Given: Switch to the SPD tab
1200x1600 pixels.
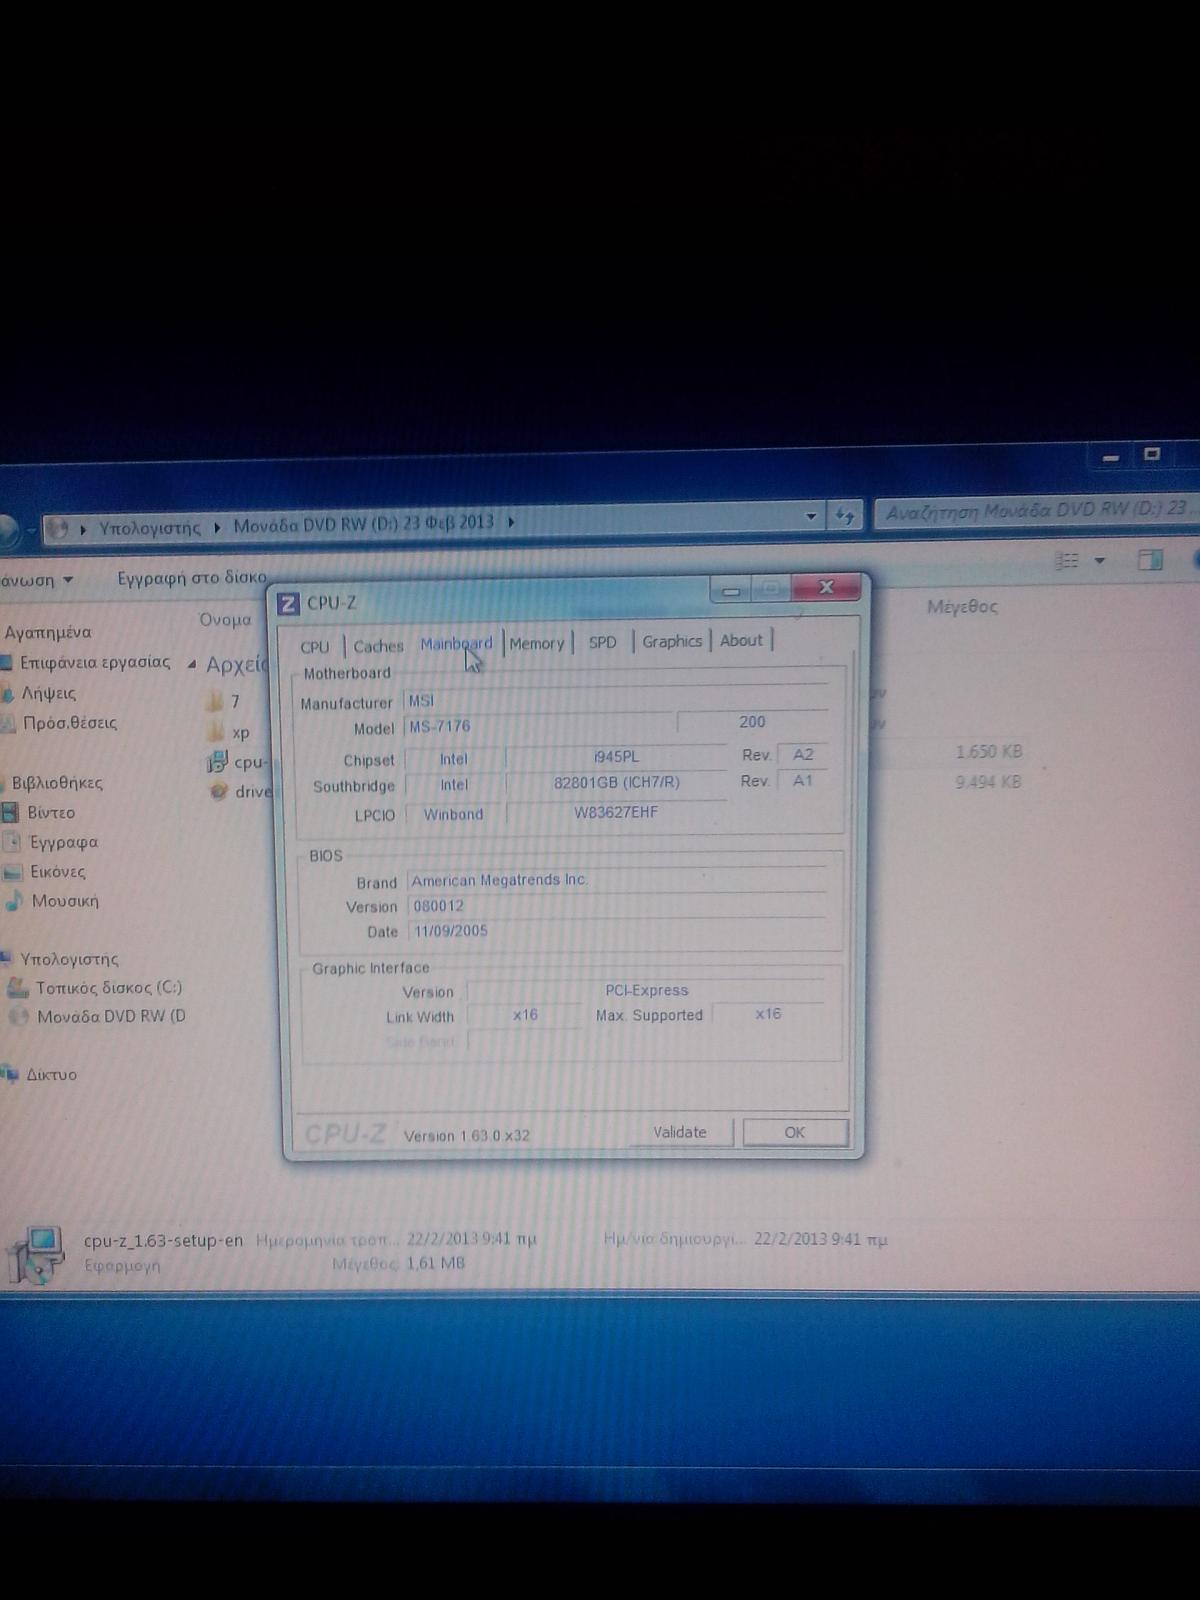Looking at the screenshot, I should click(x=602, y=642).
